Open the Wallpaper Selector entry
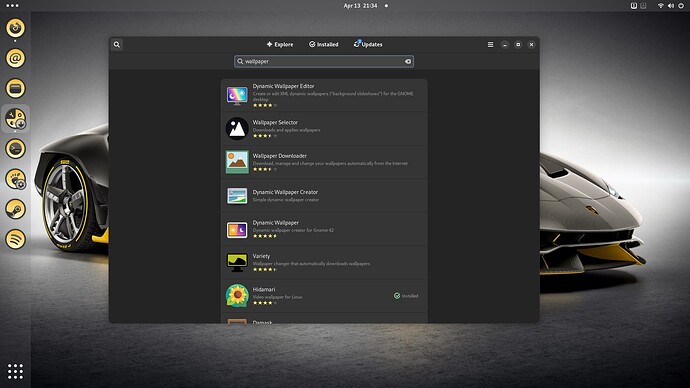Image resolution: width=690 pixels, height=388 pixels. [324, 128]
